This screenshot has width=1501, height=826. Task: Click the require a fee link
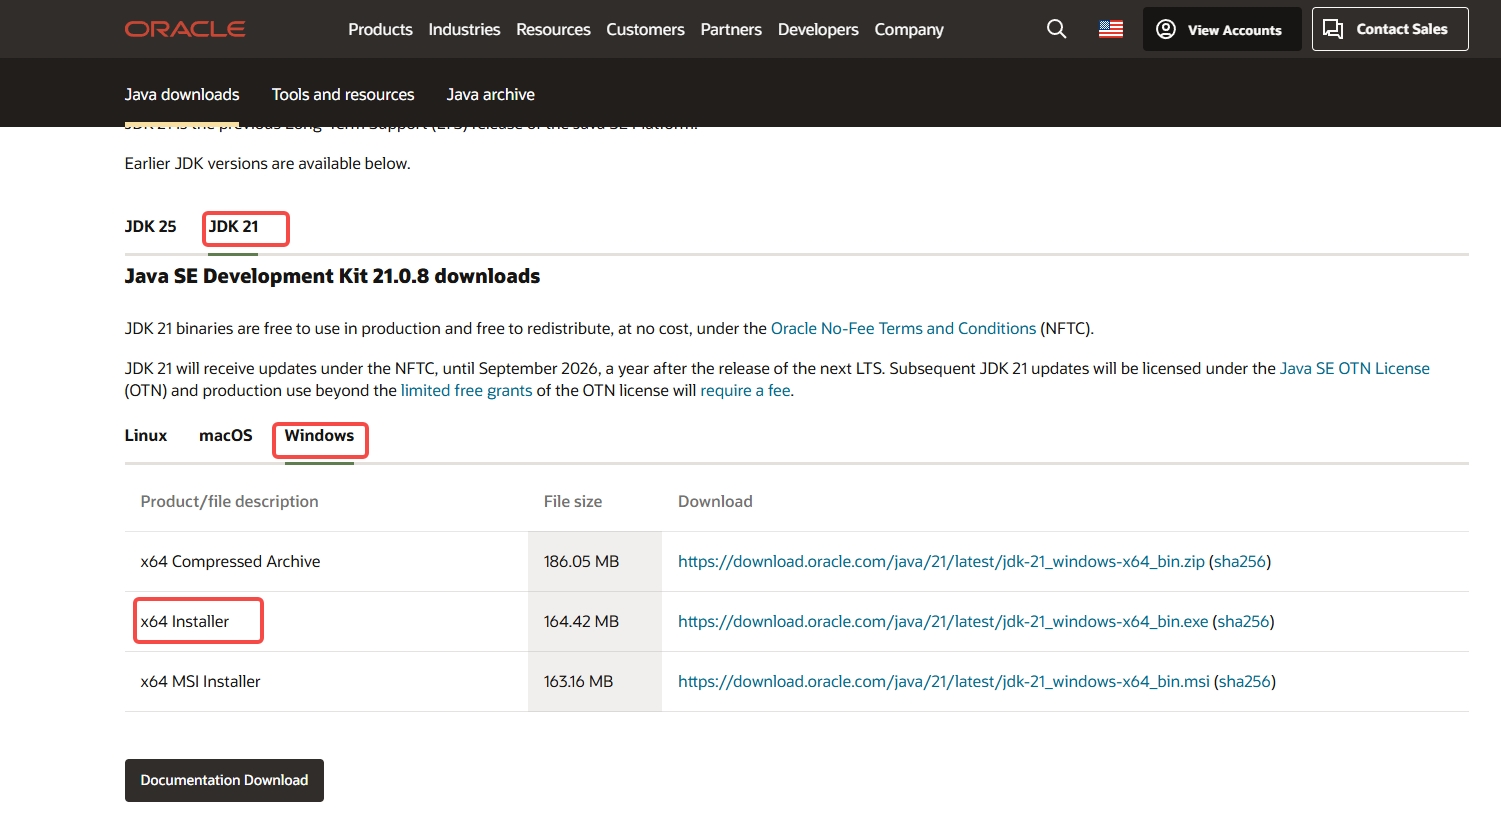tap(745, 390)
